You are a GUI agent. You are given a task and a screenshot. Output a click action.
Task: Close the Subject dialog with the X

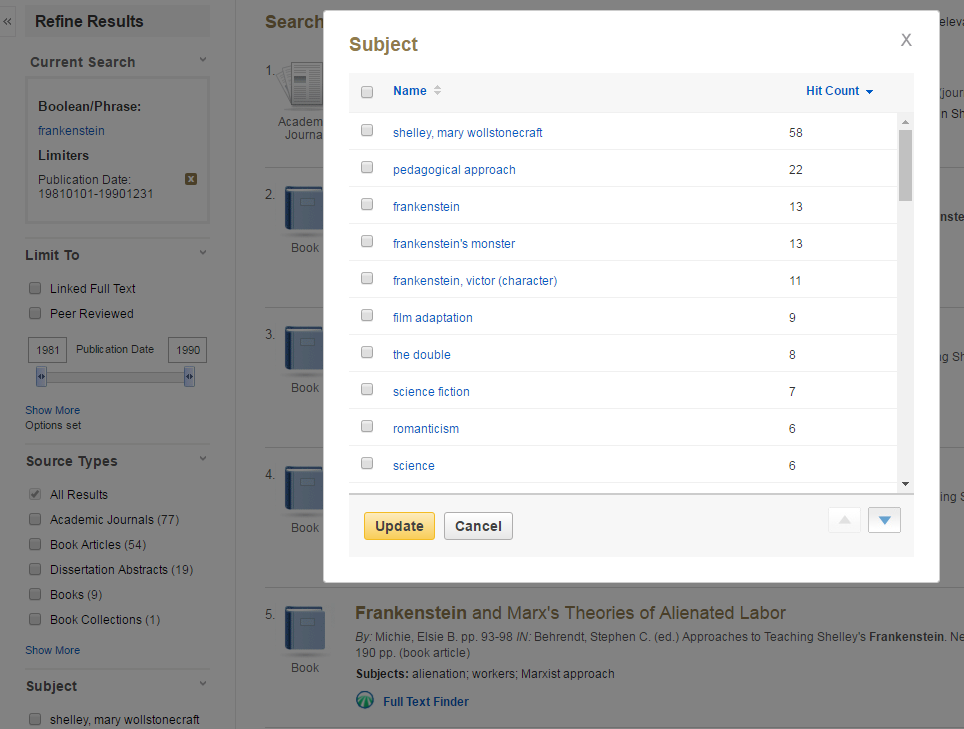pyautogui.click(x=906, y=40)
